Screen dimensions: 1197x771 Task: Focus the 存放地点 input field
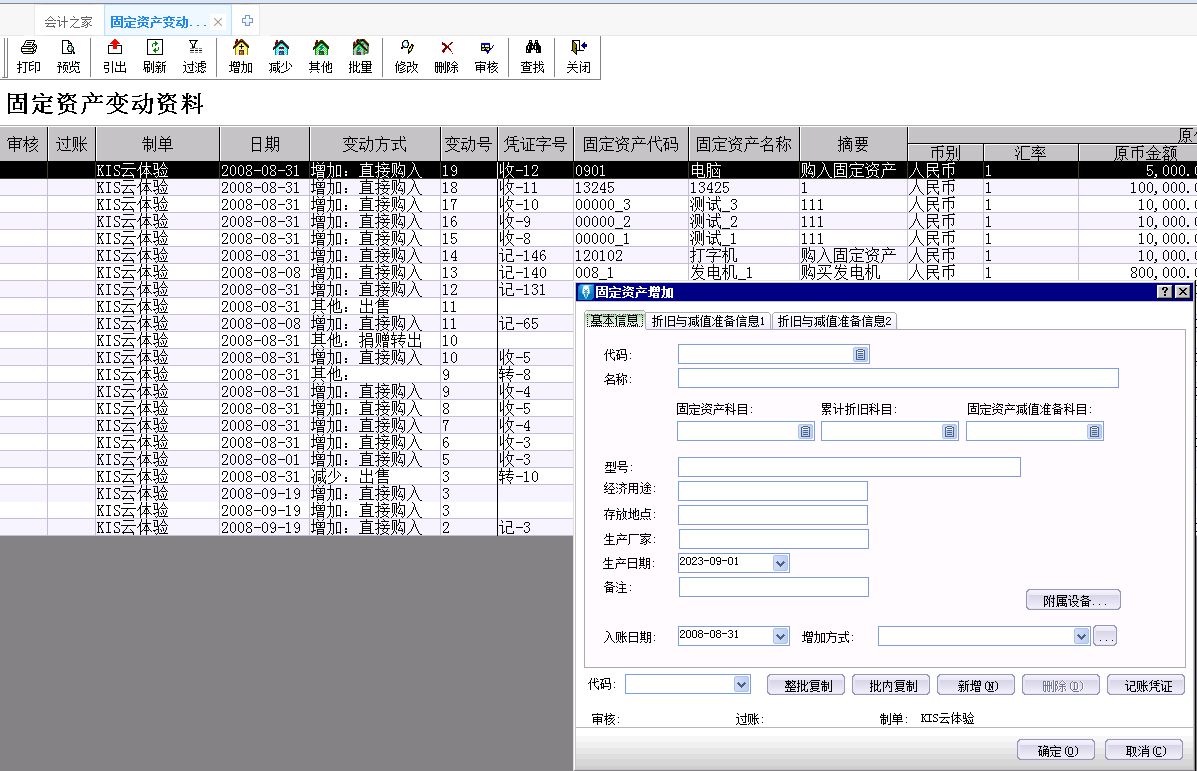tap(773, 515)
